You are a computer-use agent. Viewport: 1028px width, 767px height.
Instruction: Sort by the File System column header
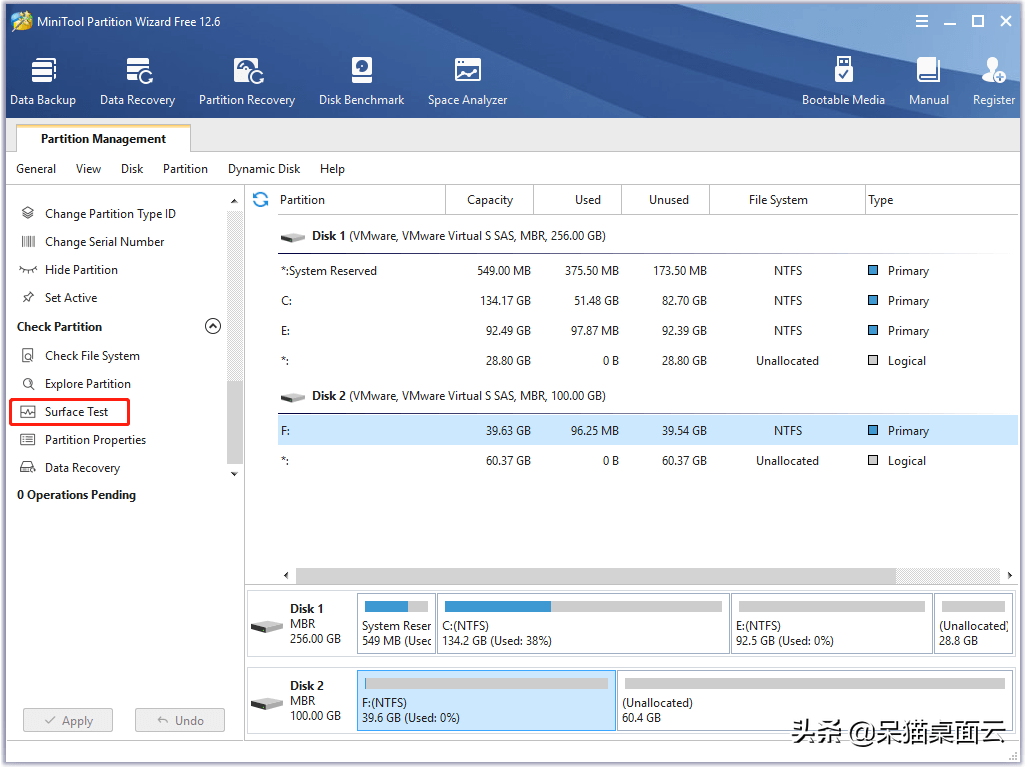pyautogui.click(x=787, y=200)
